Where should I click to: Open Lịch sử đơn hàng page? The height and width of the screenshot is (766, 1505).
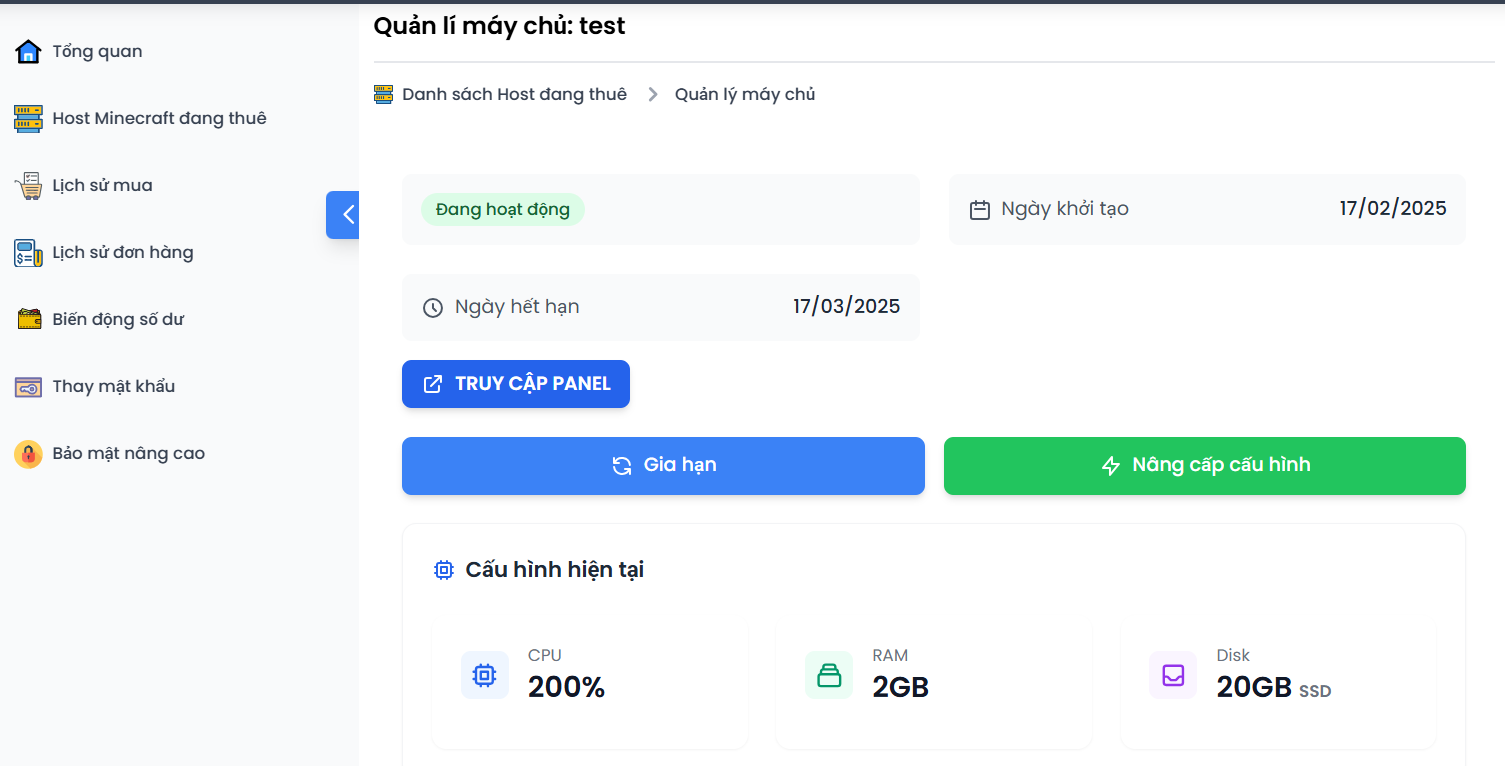(x=123, y=253)
